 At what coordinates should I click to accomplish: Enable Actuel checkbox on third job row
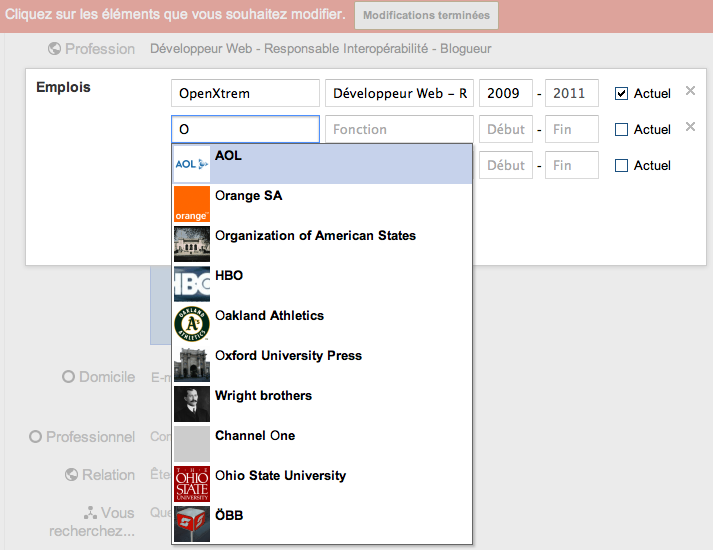621,165
